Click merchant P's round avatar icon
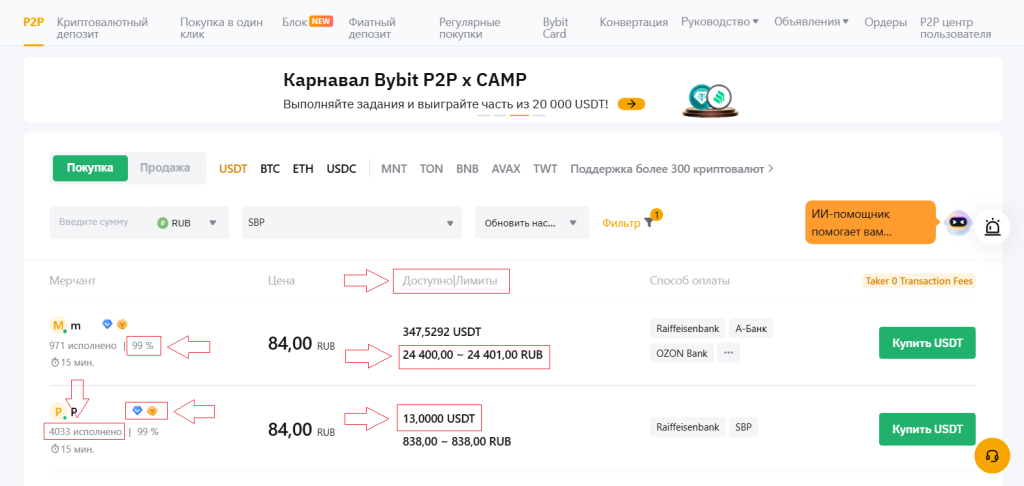 tap(58, 411)
